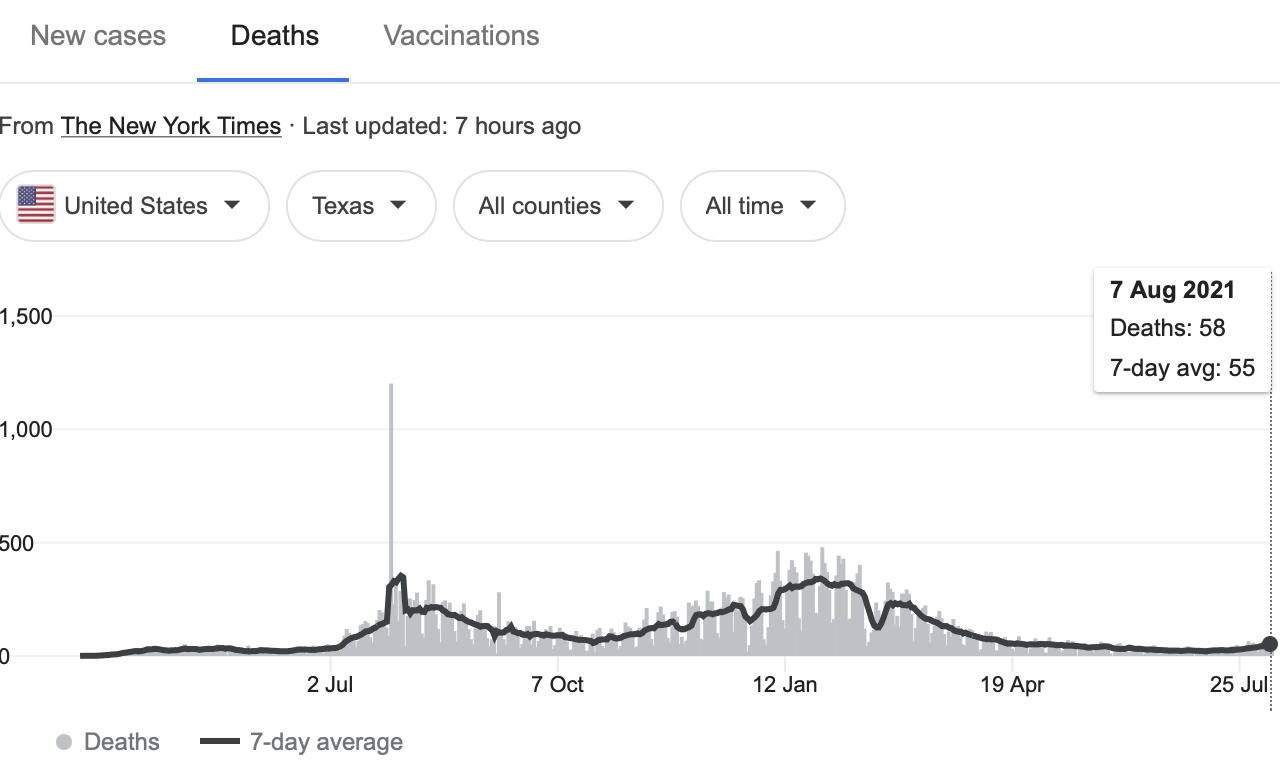The height and width of the screenshot is (778, 1280).
Task: Click the arrow beside All time
Action: 808,206
